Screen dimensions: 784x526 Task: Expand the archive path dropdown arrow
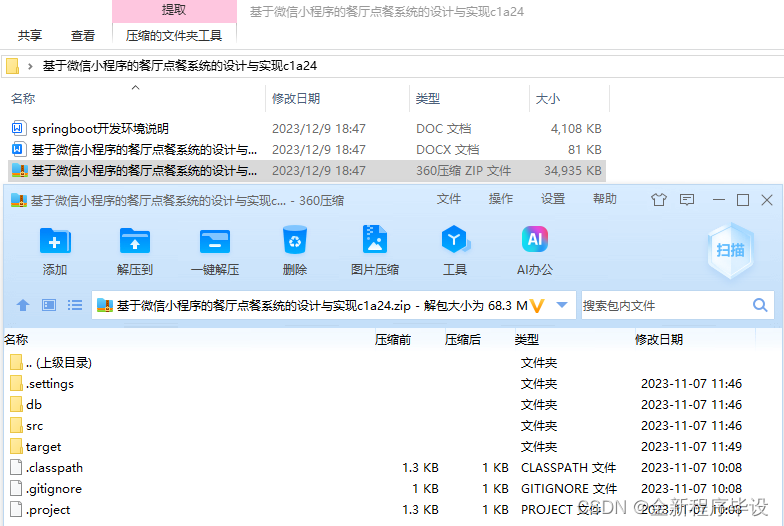pyautogui.click(x=562, y=305)
